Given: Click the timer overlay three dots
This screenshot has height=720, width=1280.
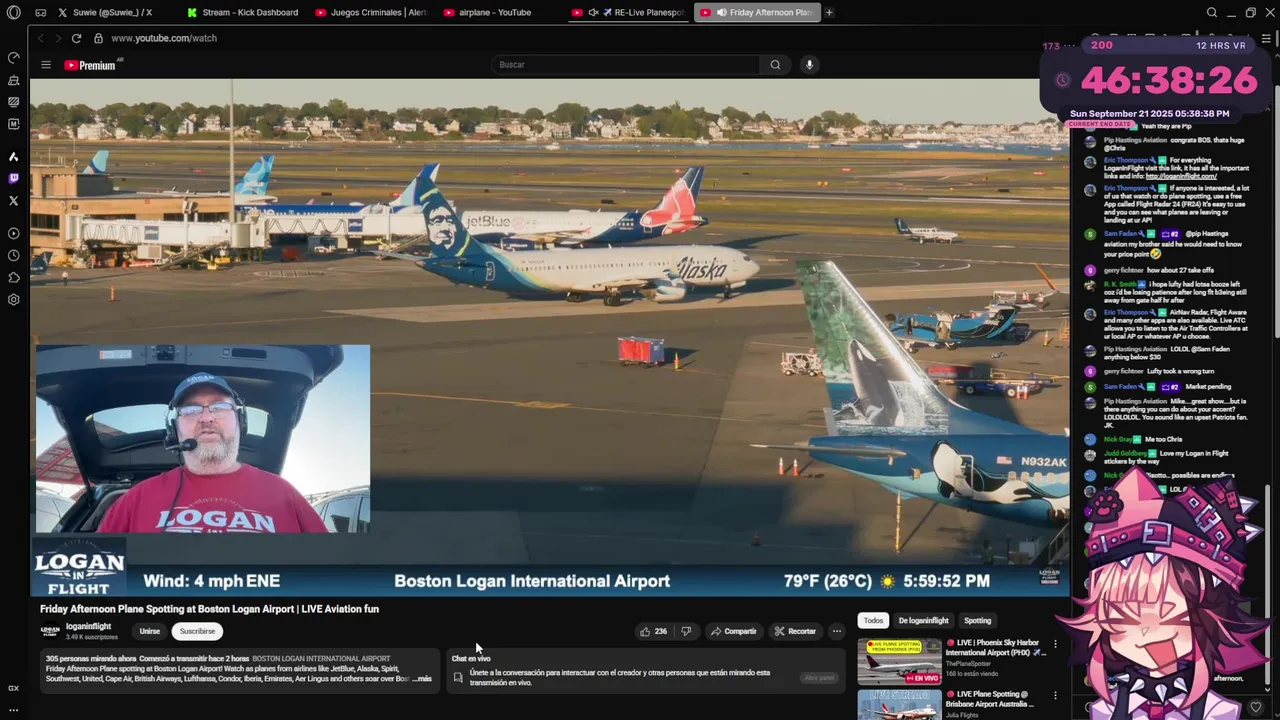Looking at the screenshot, I should tap(1070, 46).
